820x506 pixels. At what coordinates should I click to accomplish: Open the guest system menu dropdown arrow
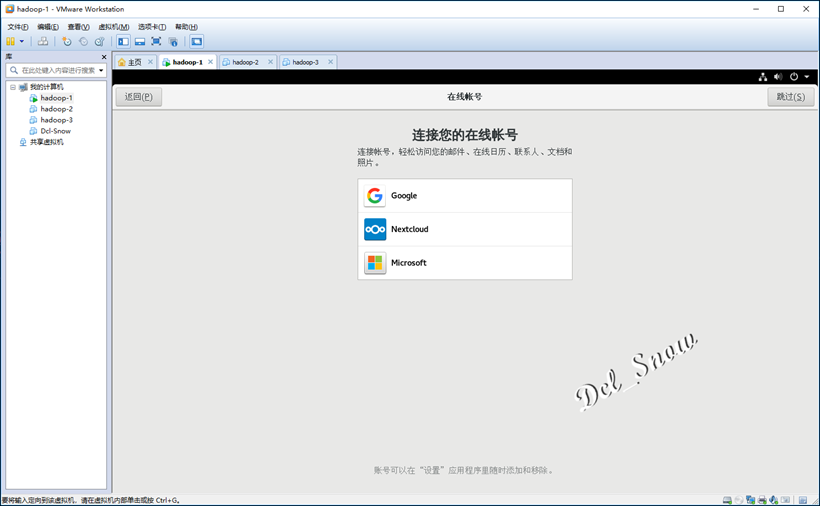pyautogui.click(x=806, y=77)
